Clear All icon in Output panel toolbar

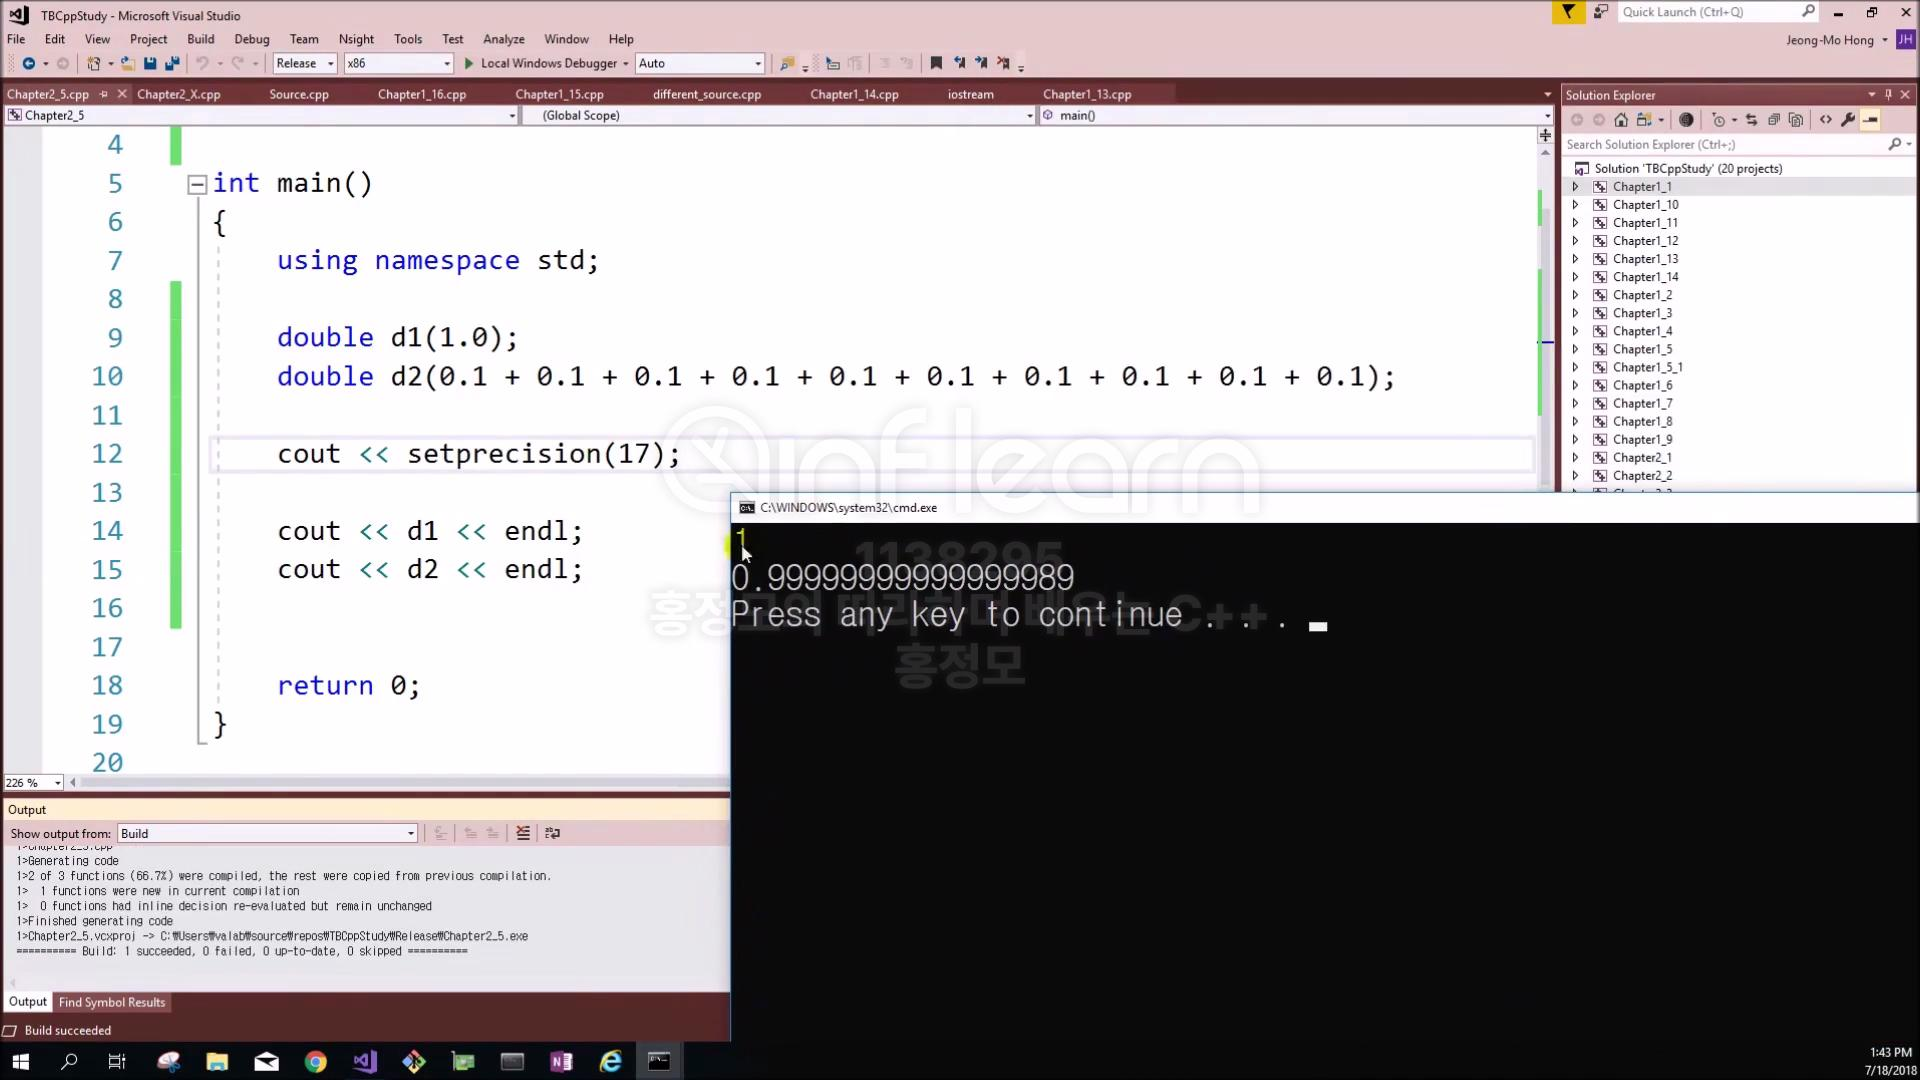pos(523,833)
